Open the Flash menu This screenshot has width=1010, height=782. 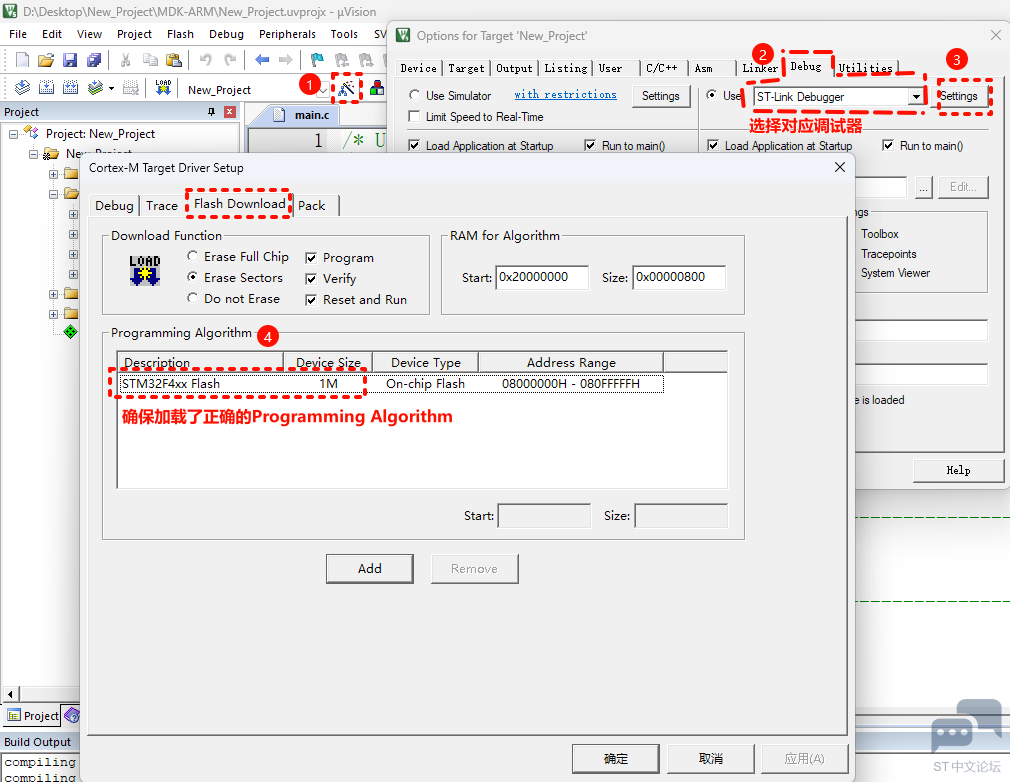(180, 34)
